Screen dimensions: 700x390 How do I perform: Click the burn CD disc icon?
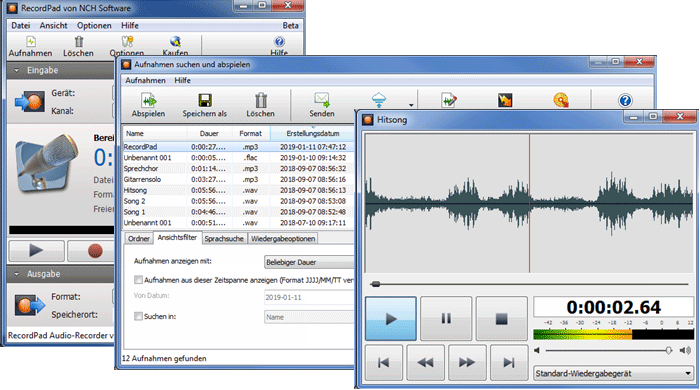point(561,100)
